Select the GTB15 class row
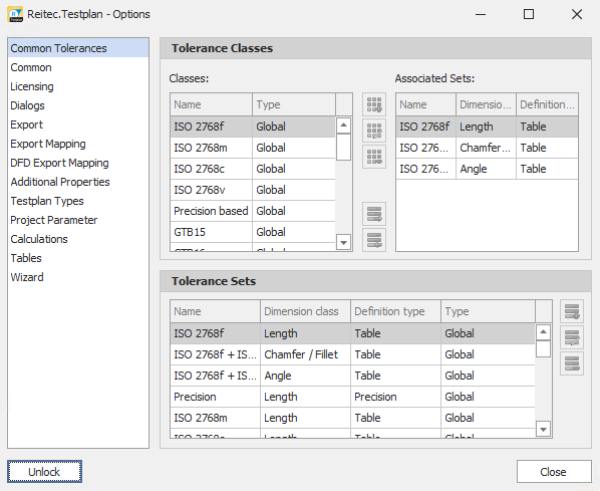 click(210, 230)
